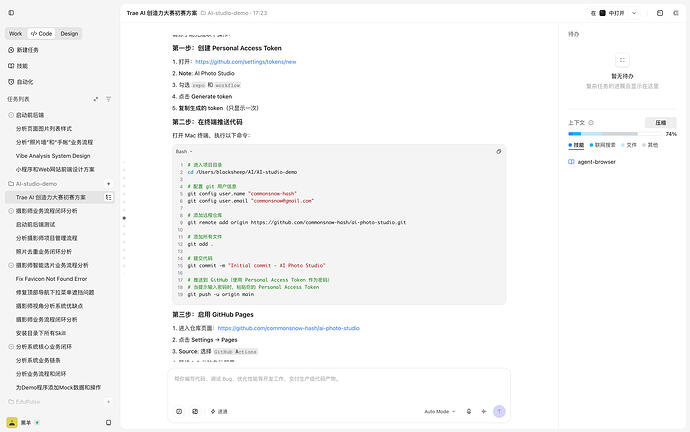The image size is (690, 432).
Task: Open task 分析系统业务链条
Action: [38, 360]
